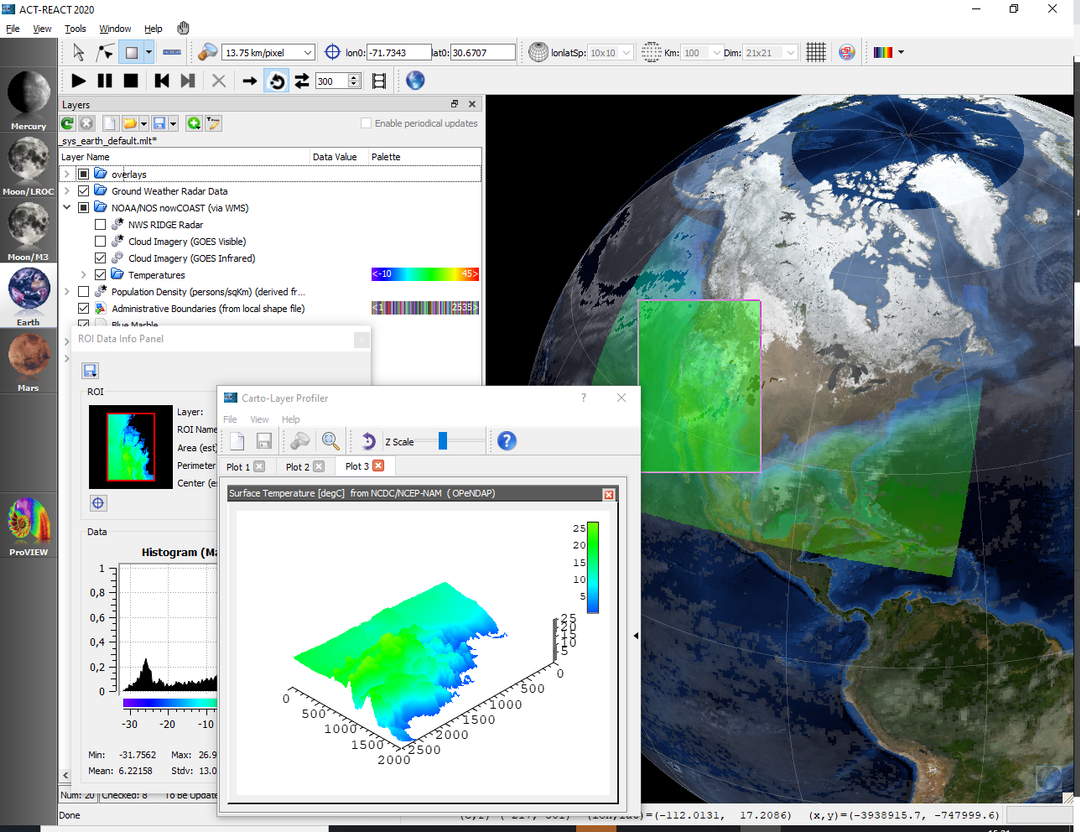Adjust the Z Scale slider
The image size is (1080, 832).
point(443,441)
